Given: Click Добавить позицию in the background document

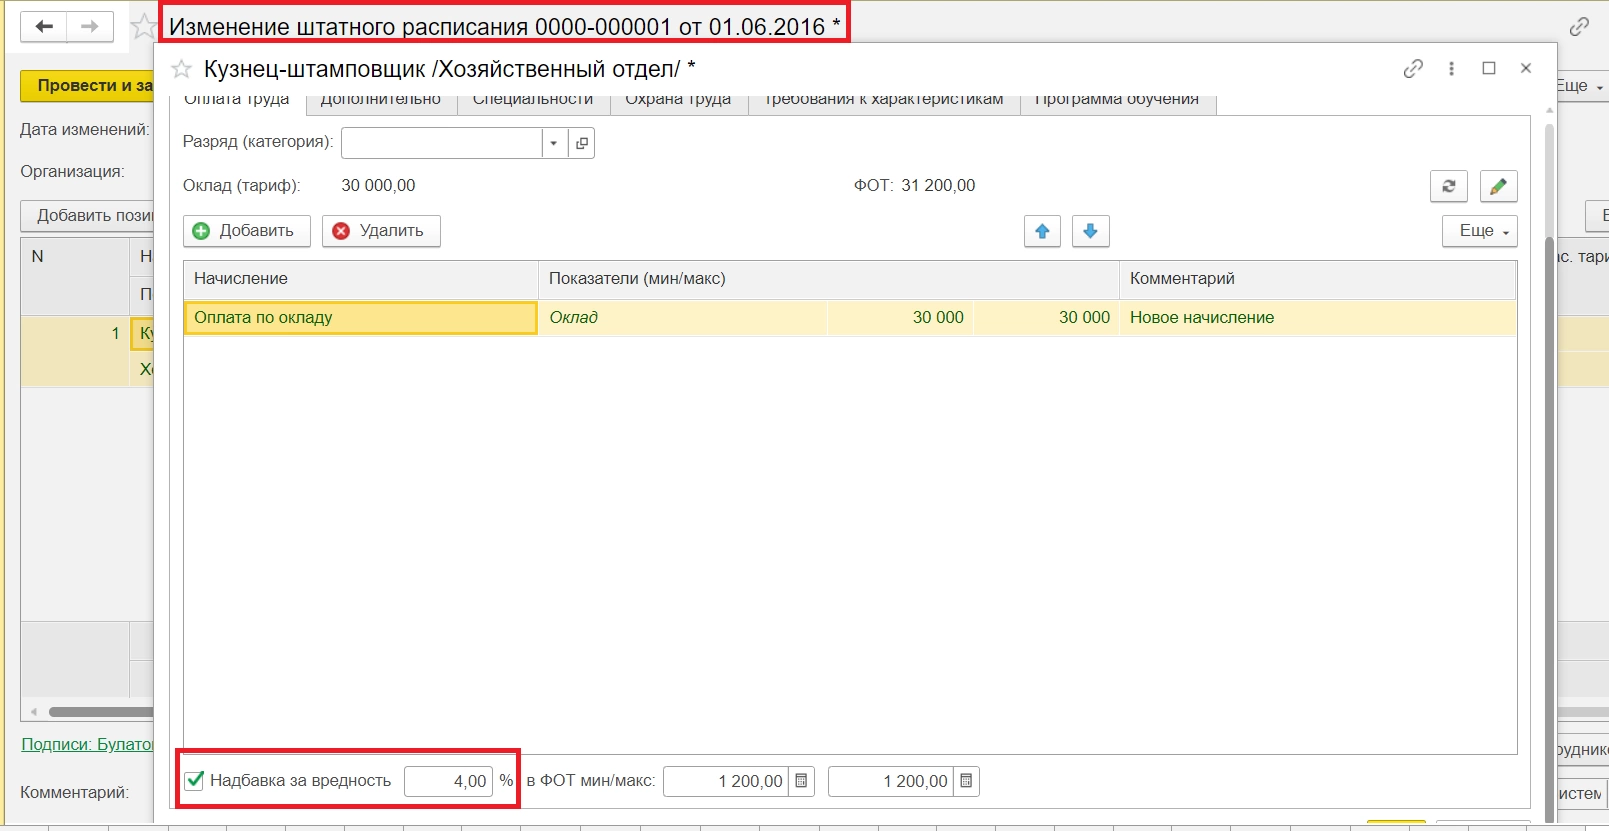Looking at the screenshot, I should pos(88,216).
